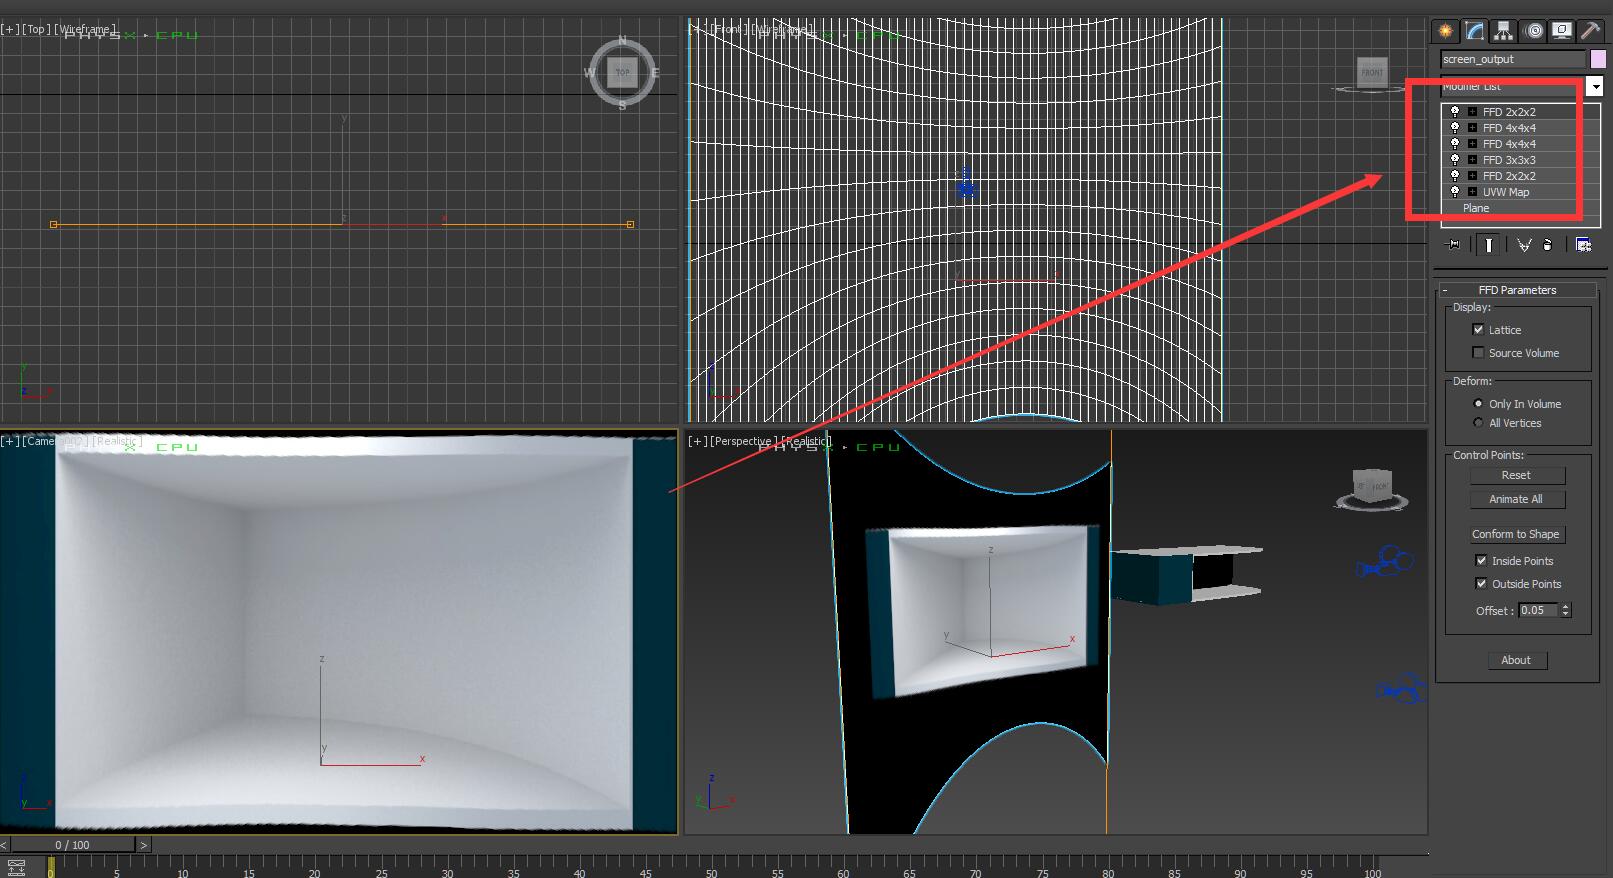Screen dimensions: 1613x878
Task: Click the Conform to Shape button
Action: click(x=1516, y=534)
